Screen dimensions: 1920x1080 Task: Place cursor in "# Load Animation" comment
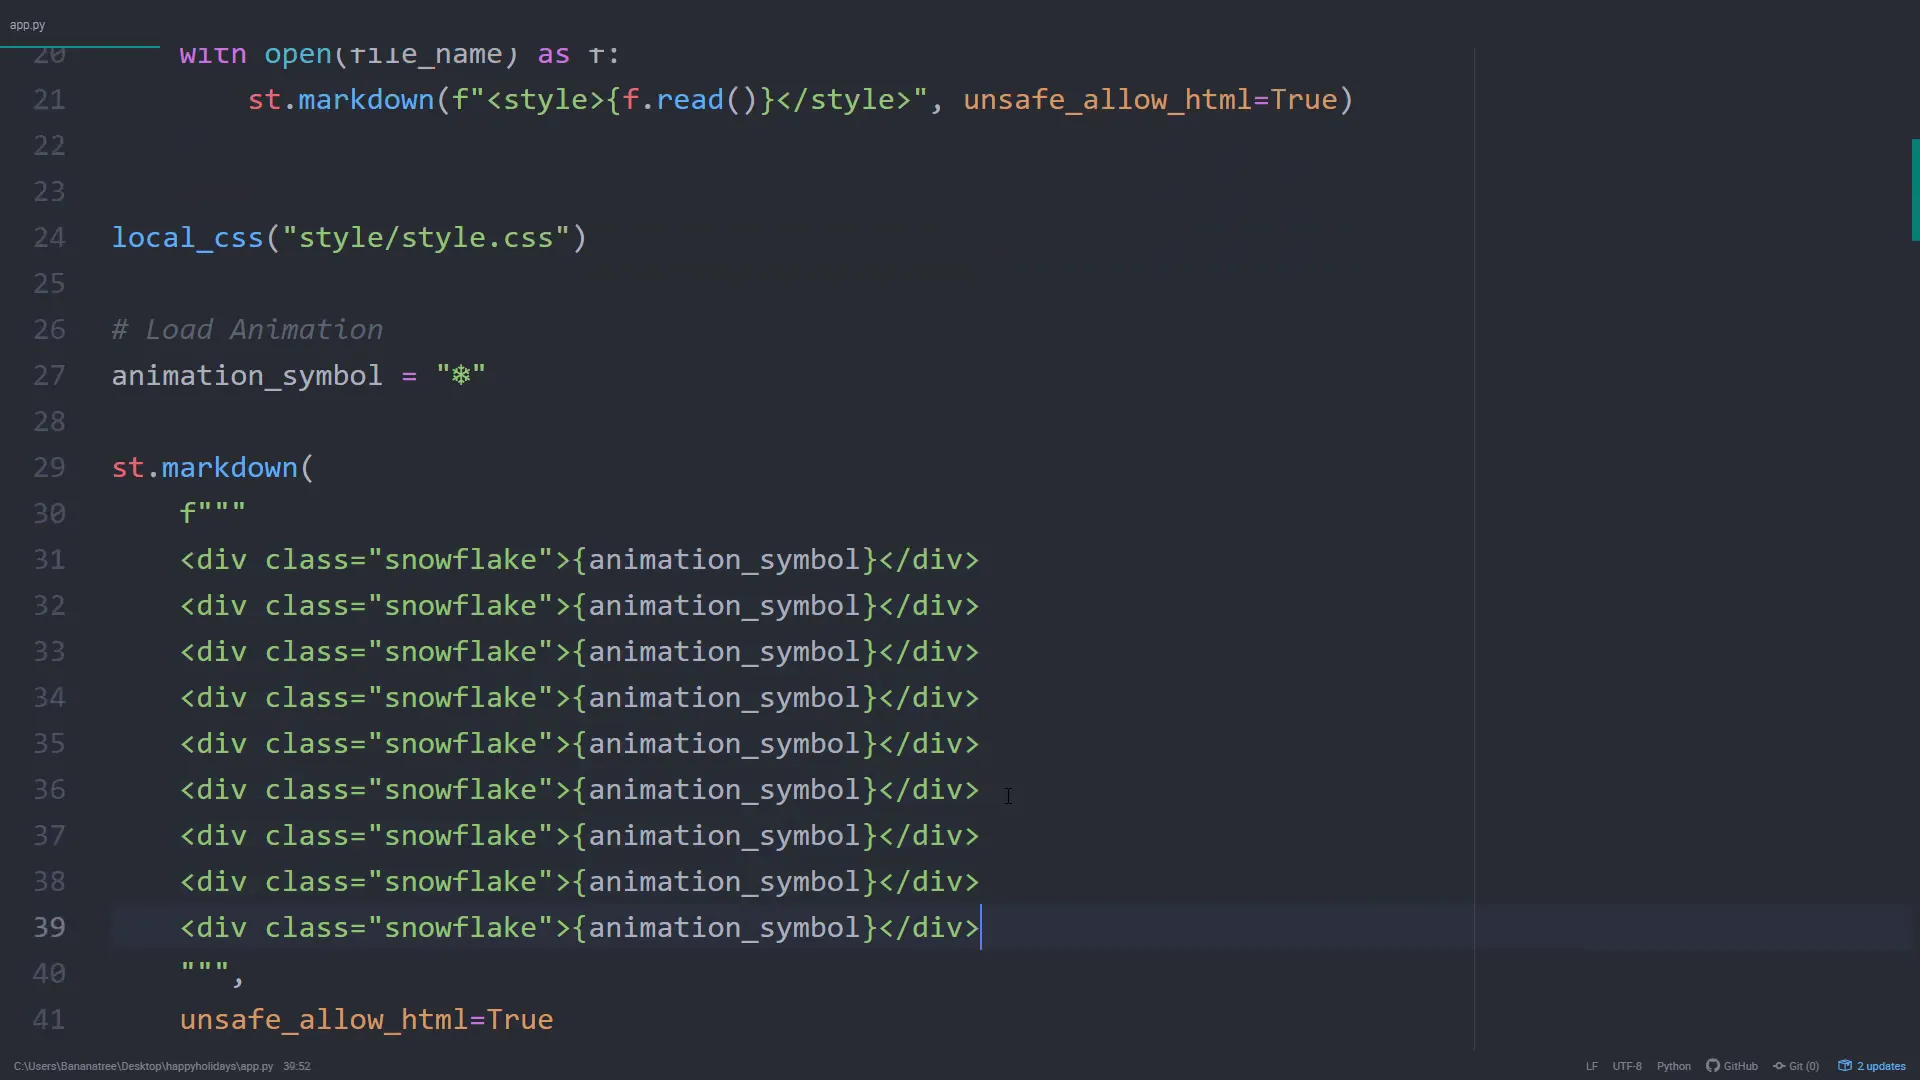248,330
